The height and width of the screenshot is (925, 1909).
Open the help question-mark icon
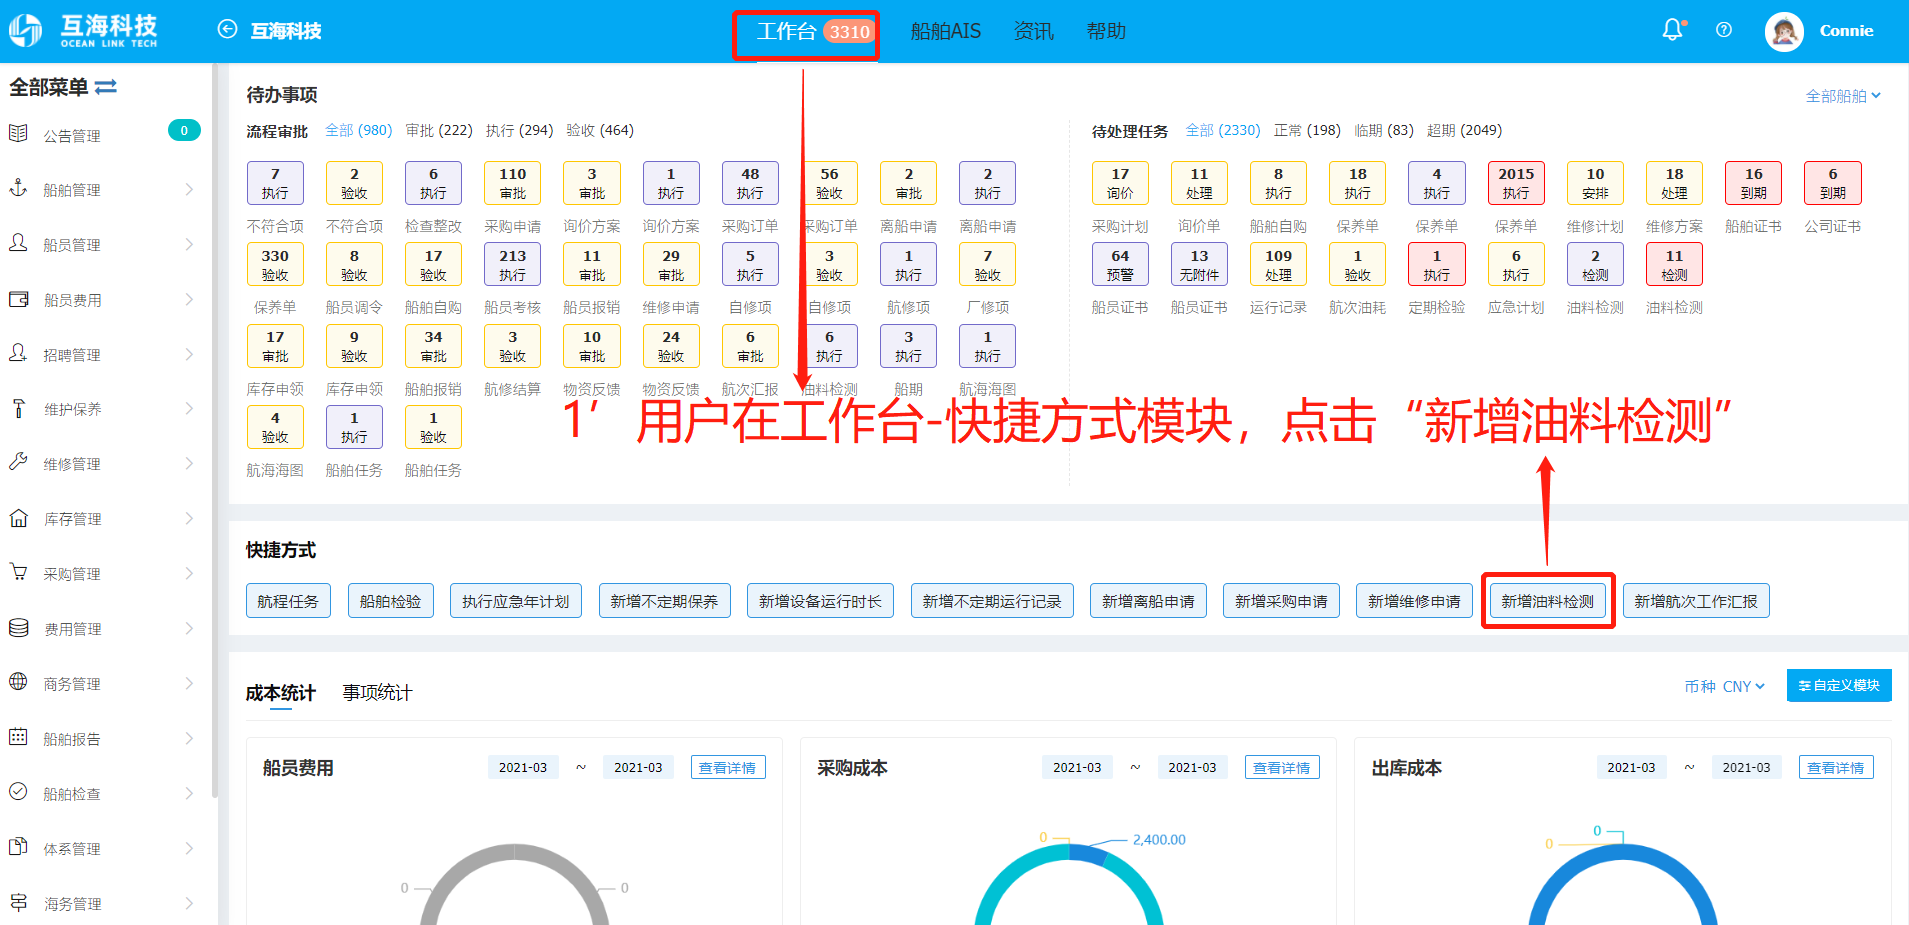(x=1724, y=30)
